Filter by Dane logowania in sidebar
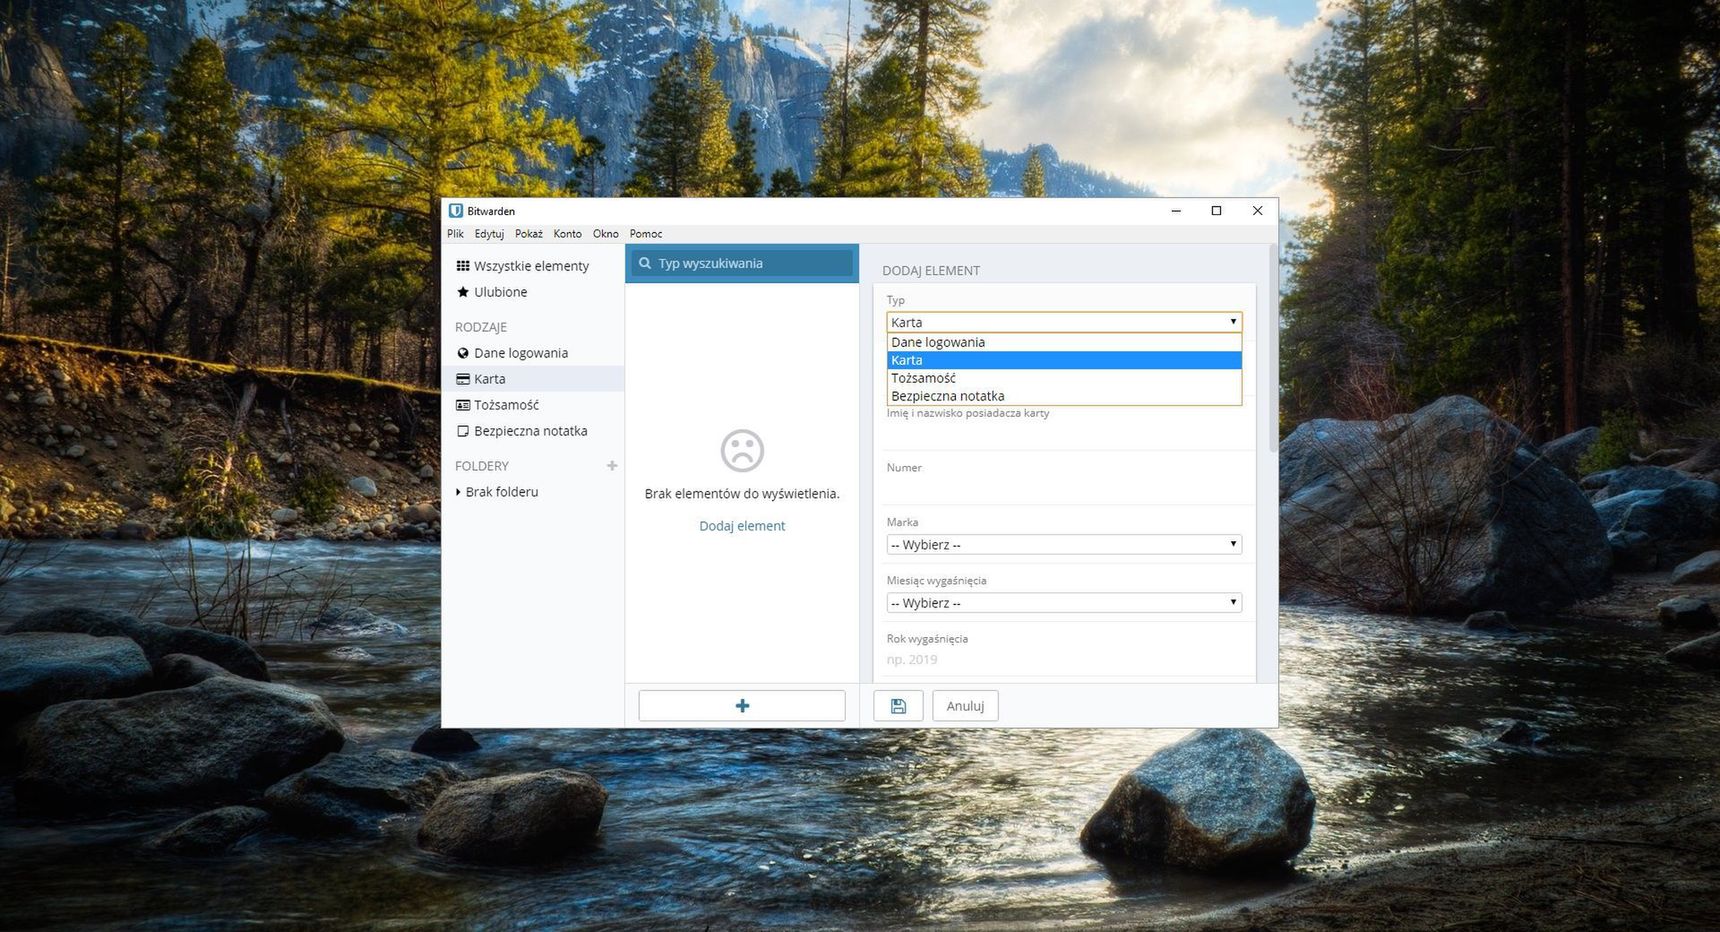The width and height of the screenshot is (1720, 932). point(532,353)
